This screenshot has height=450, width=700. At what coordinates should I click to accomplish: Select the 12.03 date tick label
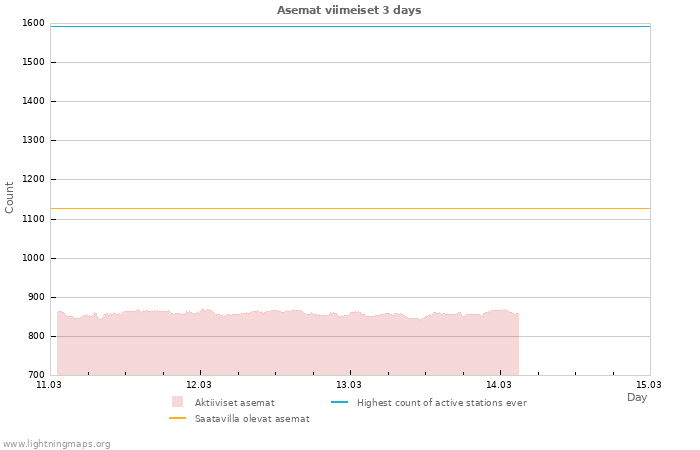[x=199, y=384]
